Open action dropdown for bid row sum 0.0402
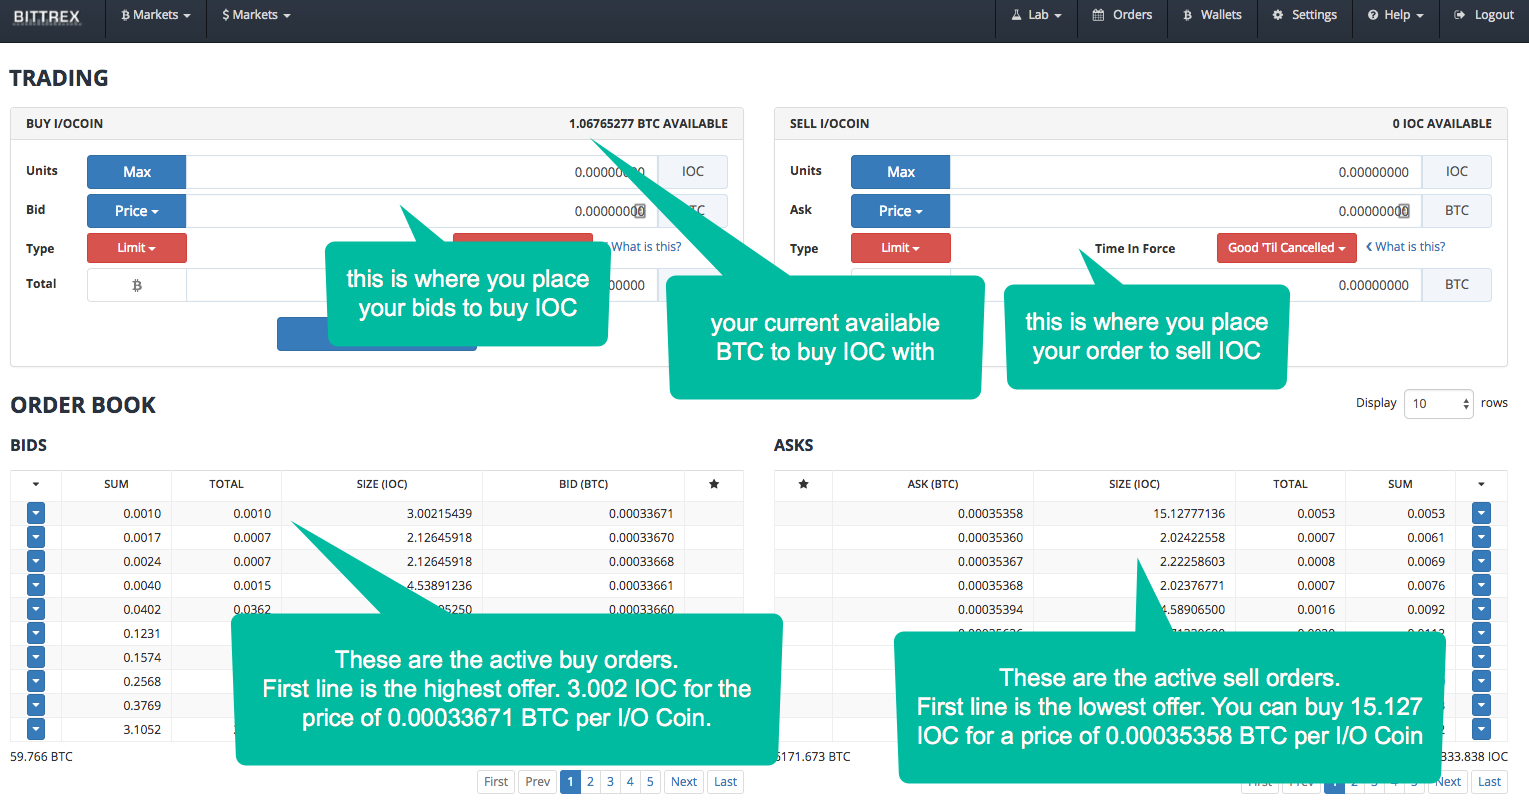The image size is (1529, 808). pyautogui.click(x=36, y=609)
